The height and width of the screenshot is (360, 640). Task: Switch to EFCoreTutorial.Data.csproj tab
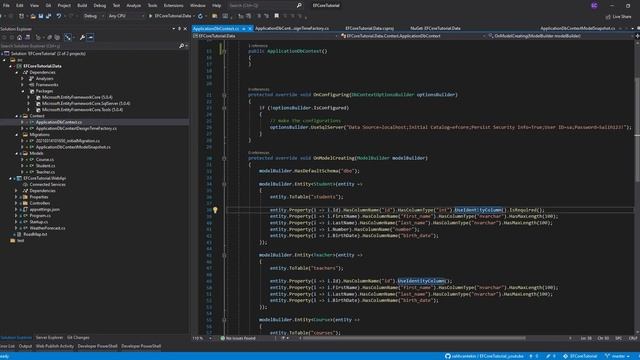pos(369,29)
